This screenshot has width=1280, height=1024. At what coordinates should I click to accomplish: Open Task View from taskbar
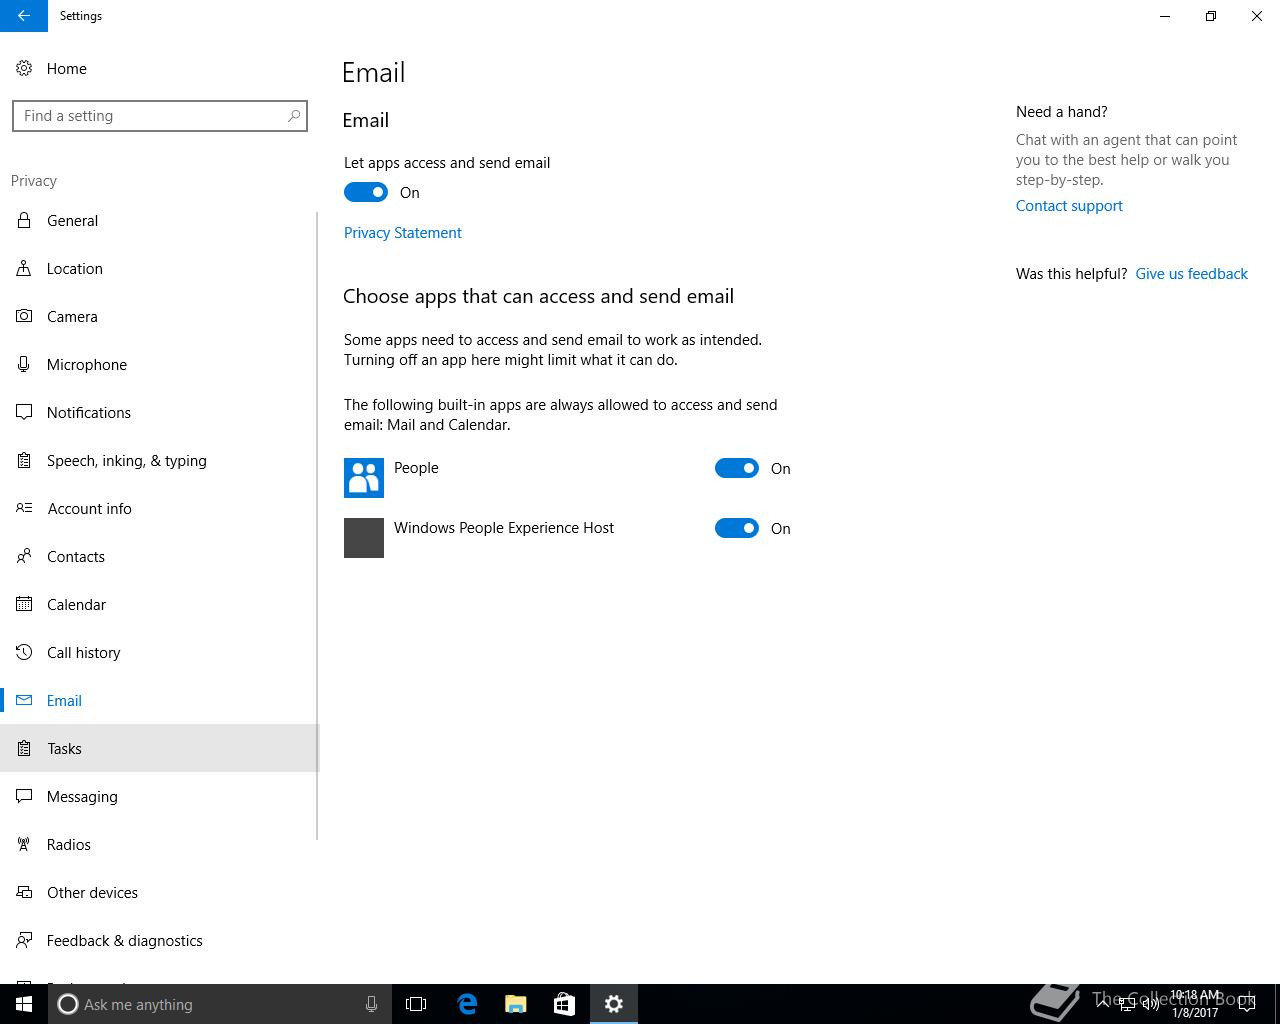tap(416, 1004)
